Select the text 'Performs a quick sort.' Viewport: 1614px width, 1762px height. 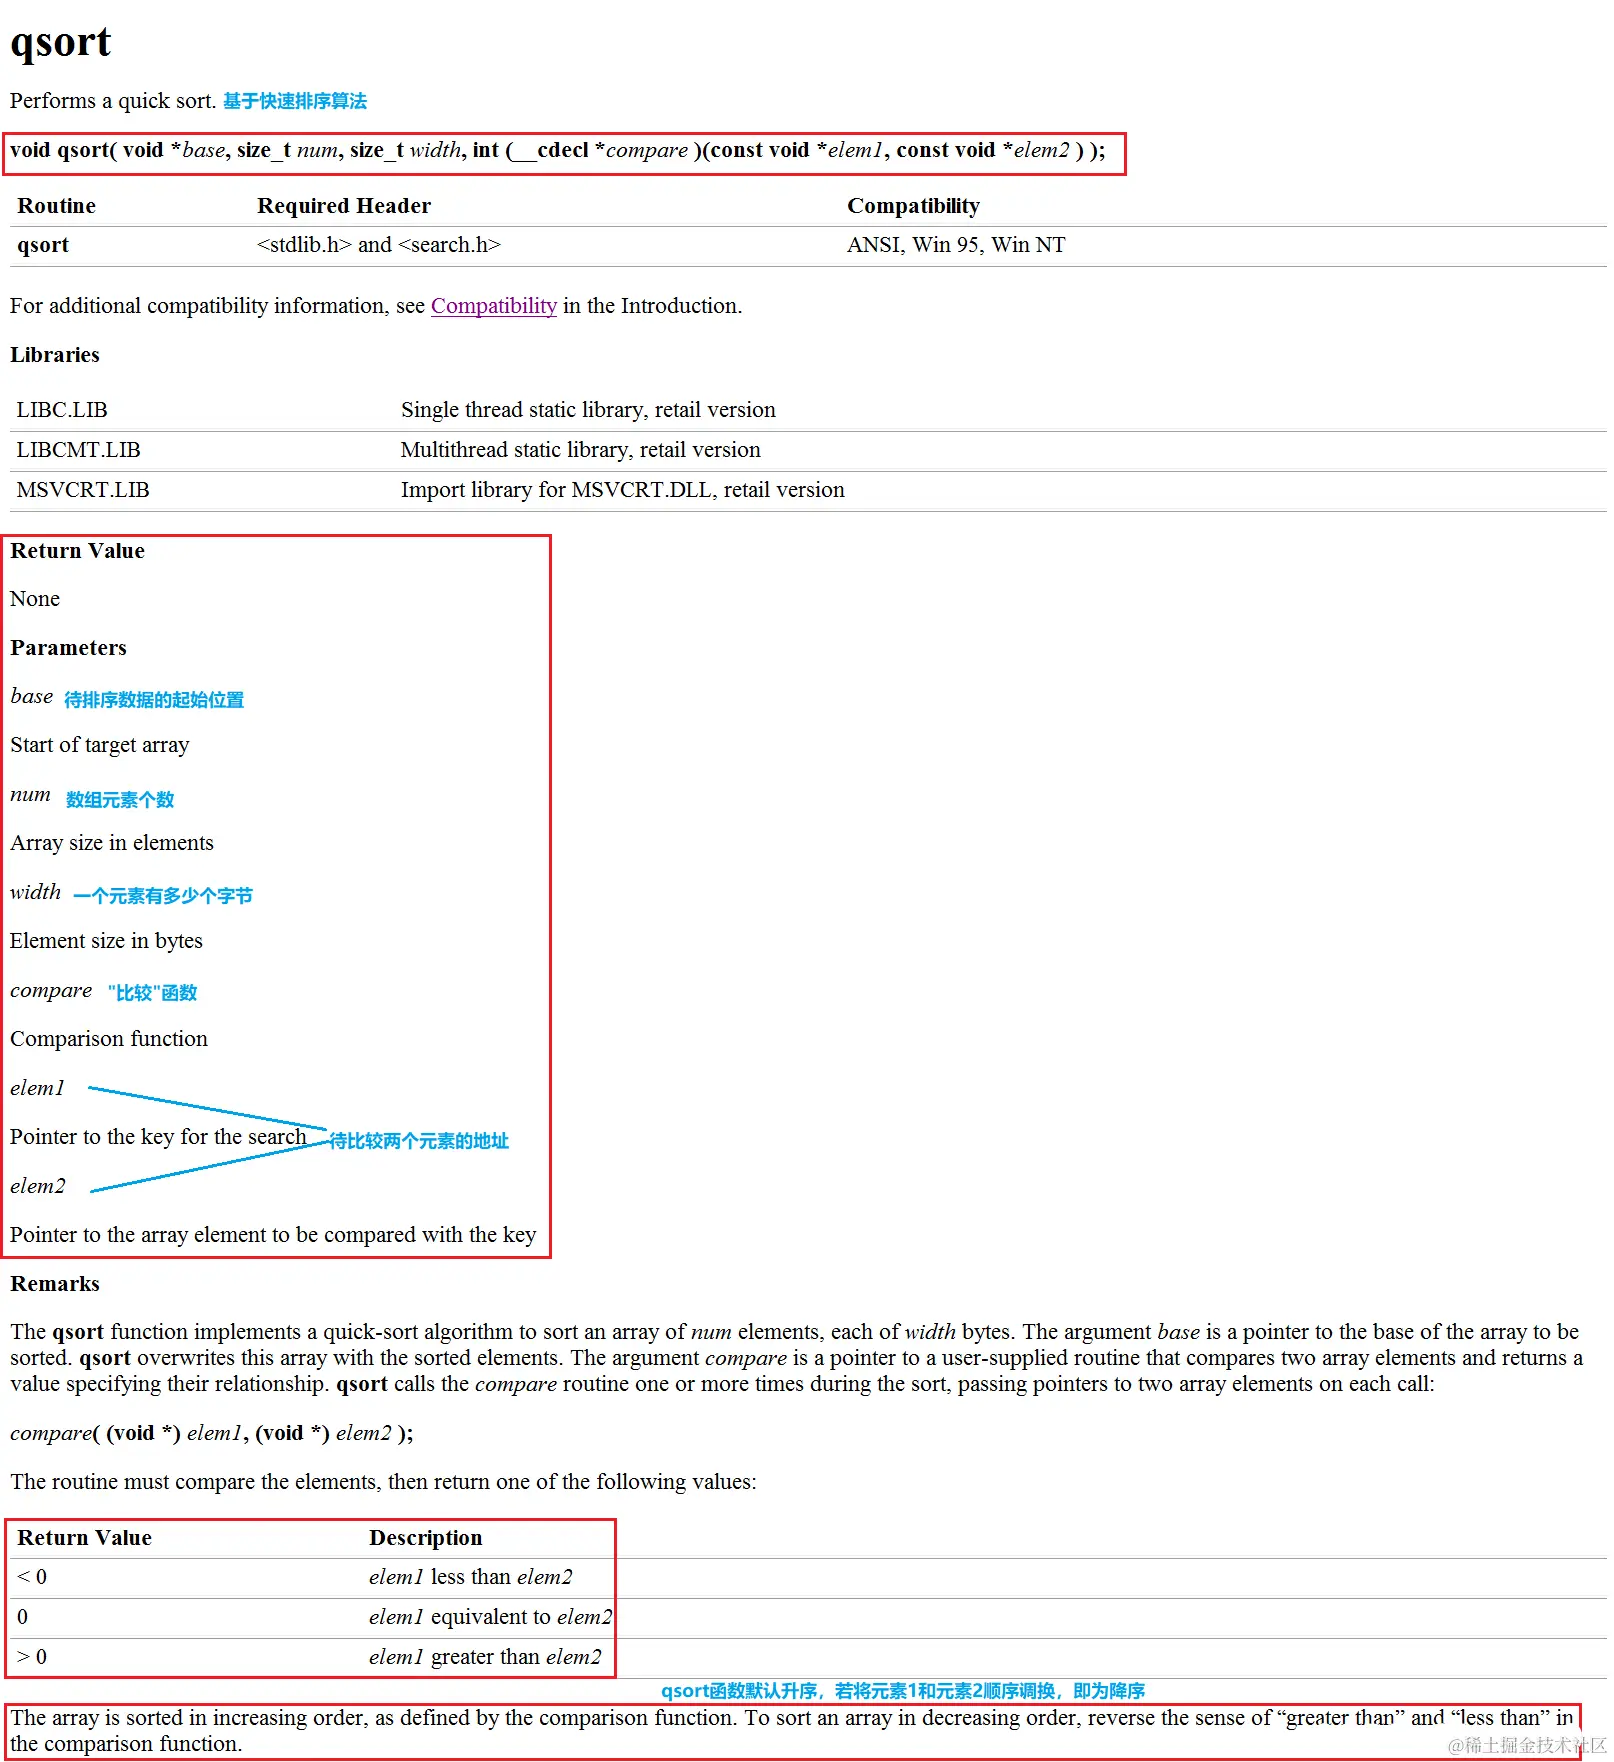click(x=113, y=101)
